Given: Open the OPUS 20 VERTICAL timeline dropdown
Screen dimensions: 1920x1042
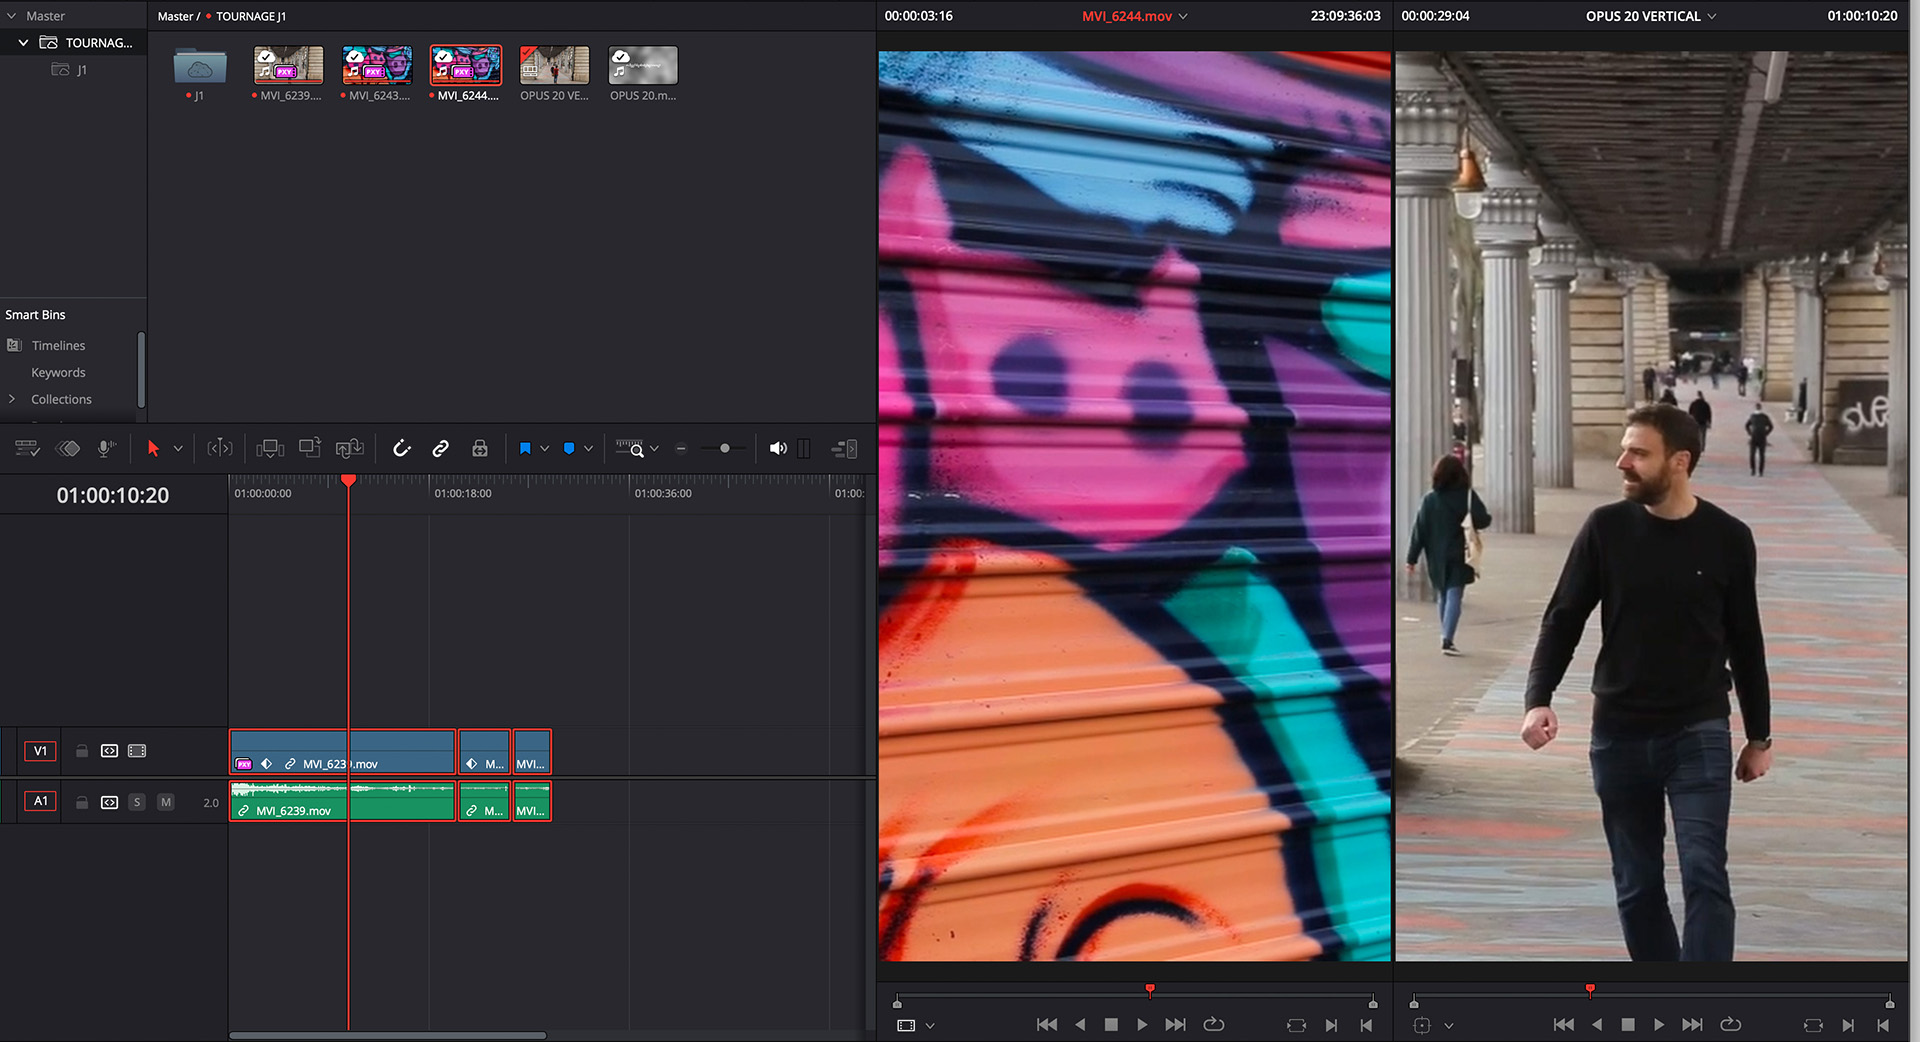Looking at the screenshot, I should point(1712,16).
